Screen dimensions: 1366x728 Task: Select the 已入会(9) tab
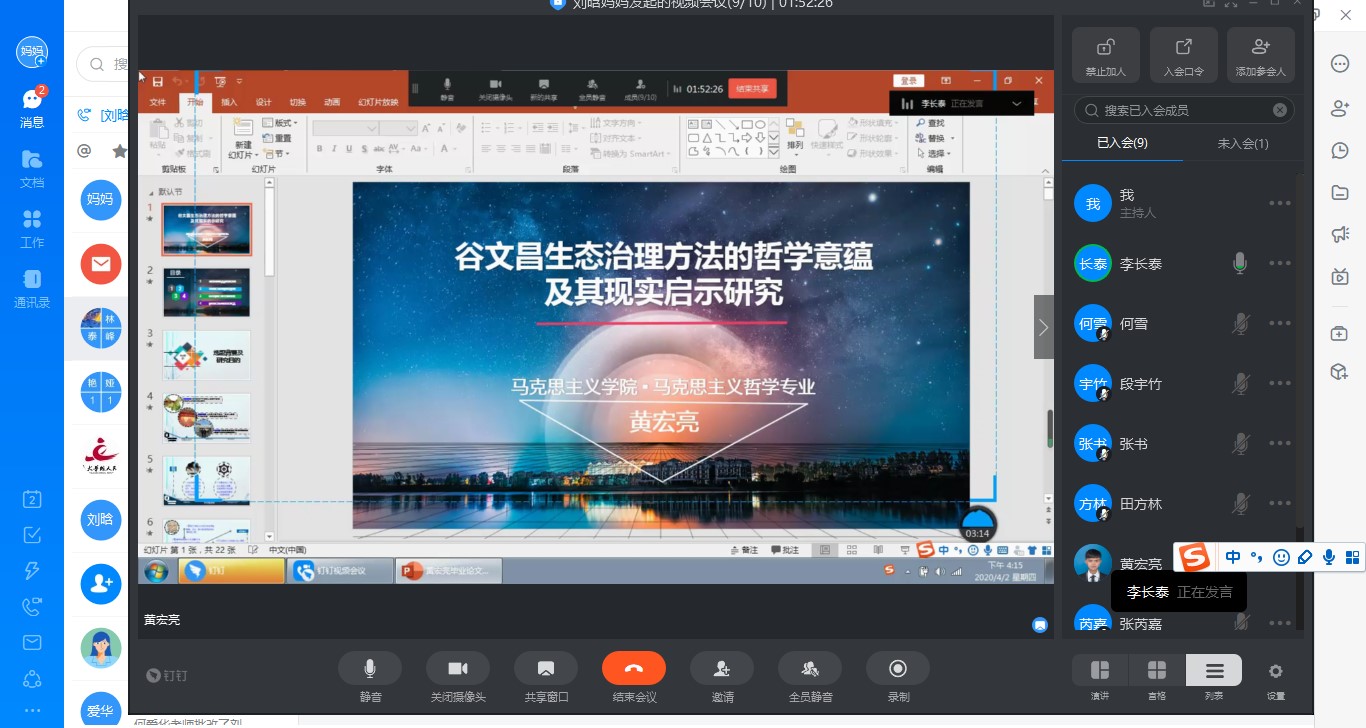(x=1122, y=143)
